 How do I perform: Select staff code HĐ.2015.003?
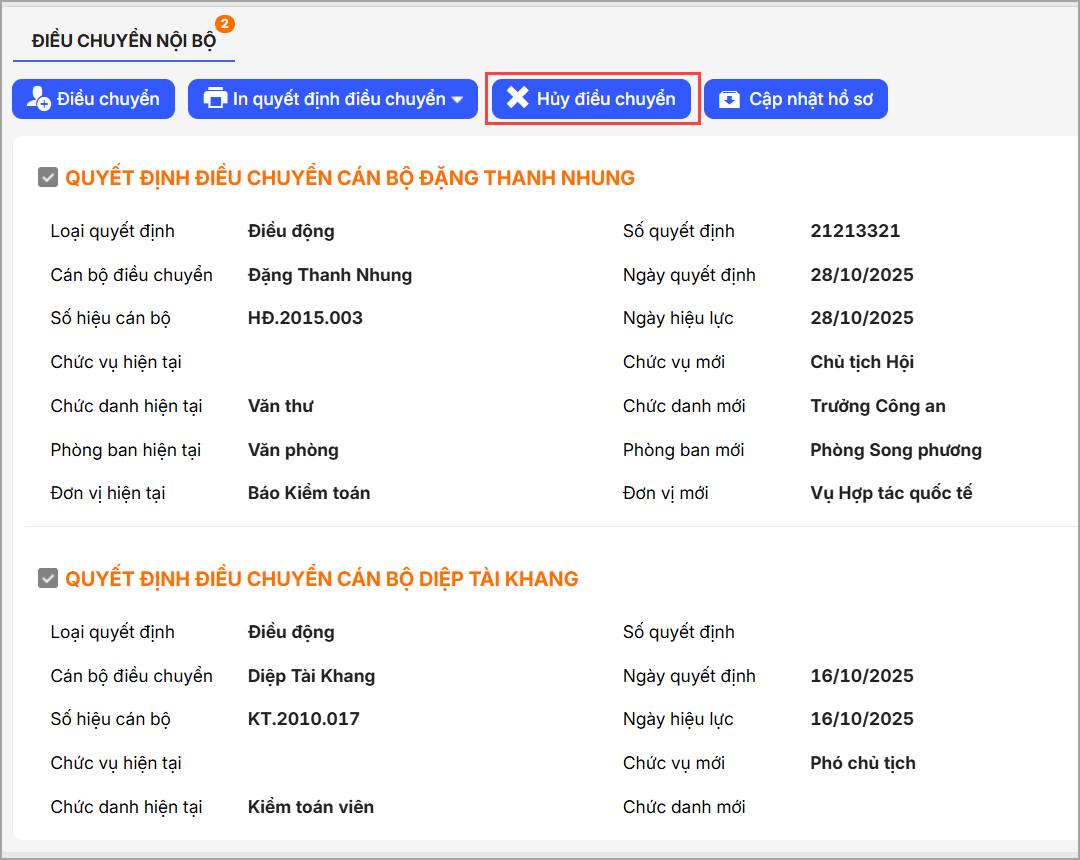pos(305,318)
